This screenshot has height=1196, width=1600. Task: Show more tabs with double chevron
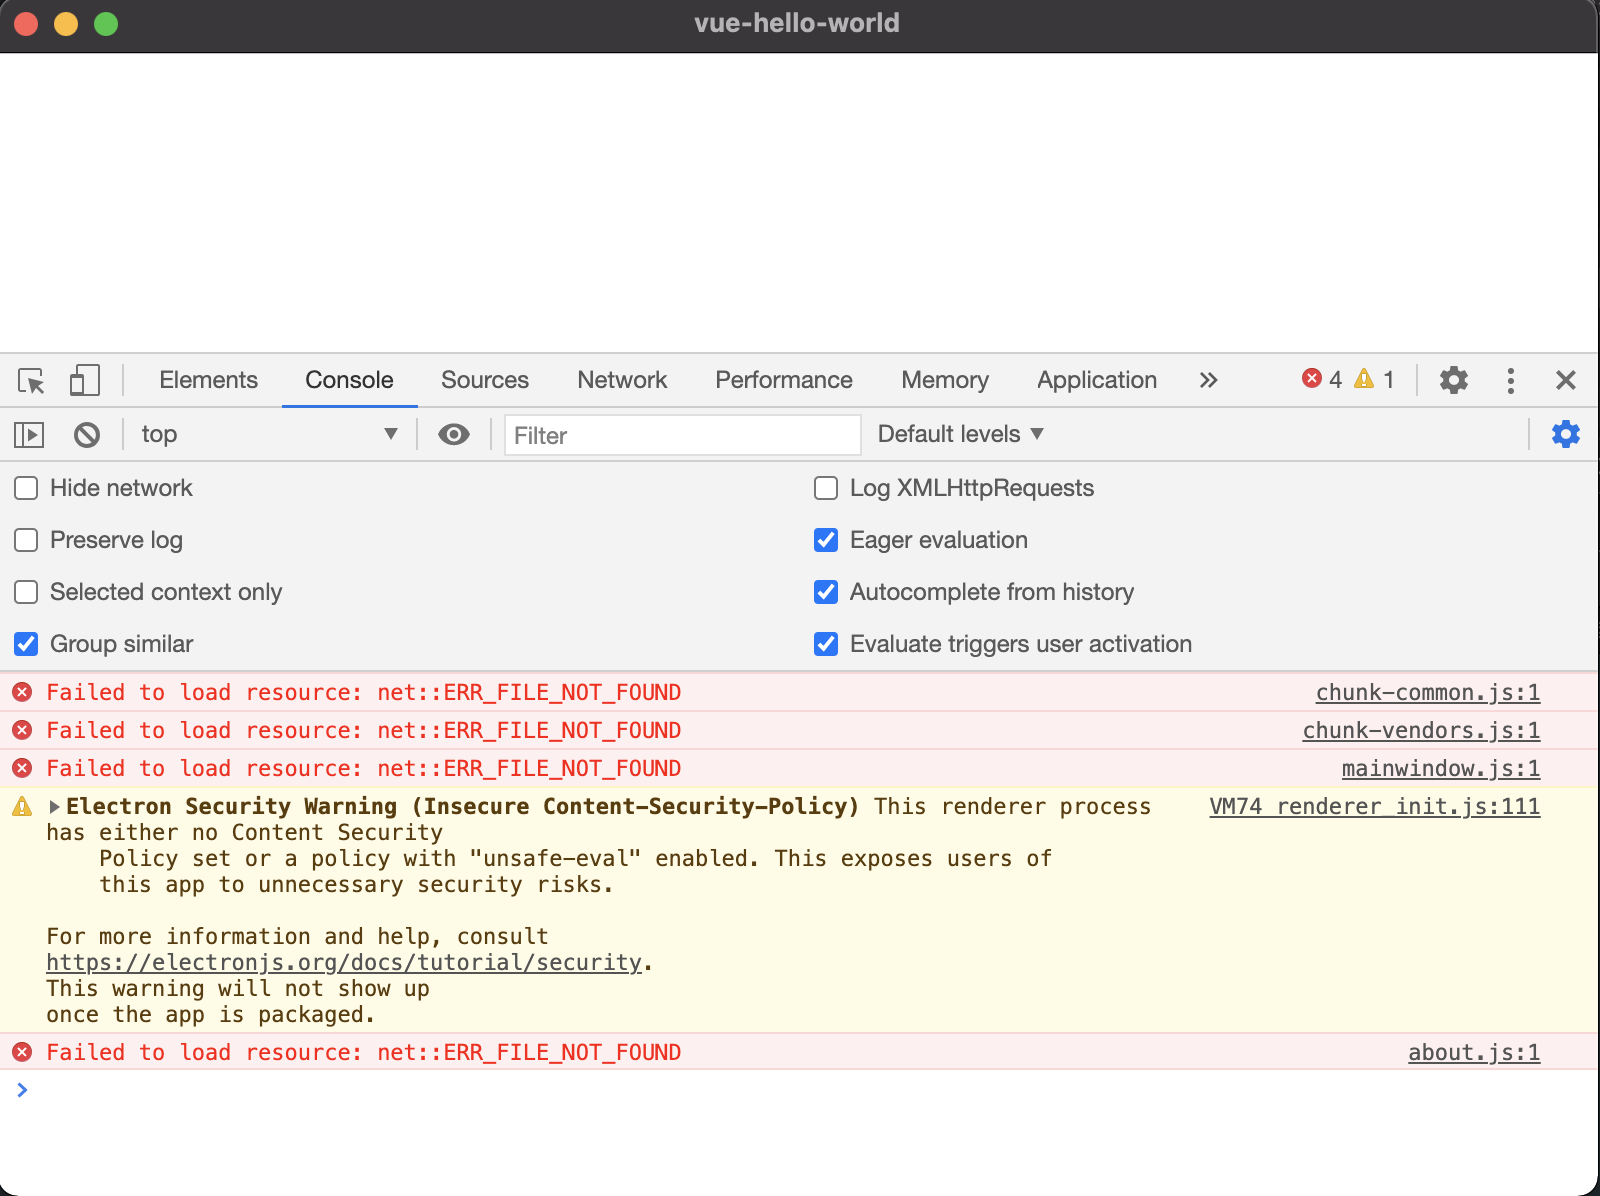click(1208, 380)
